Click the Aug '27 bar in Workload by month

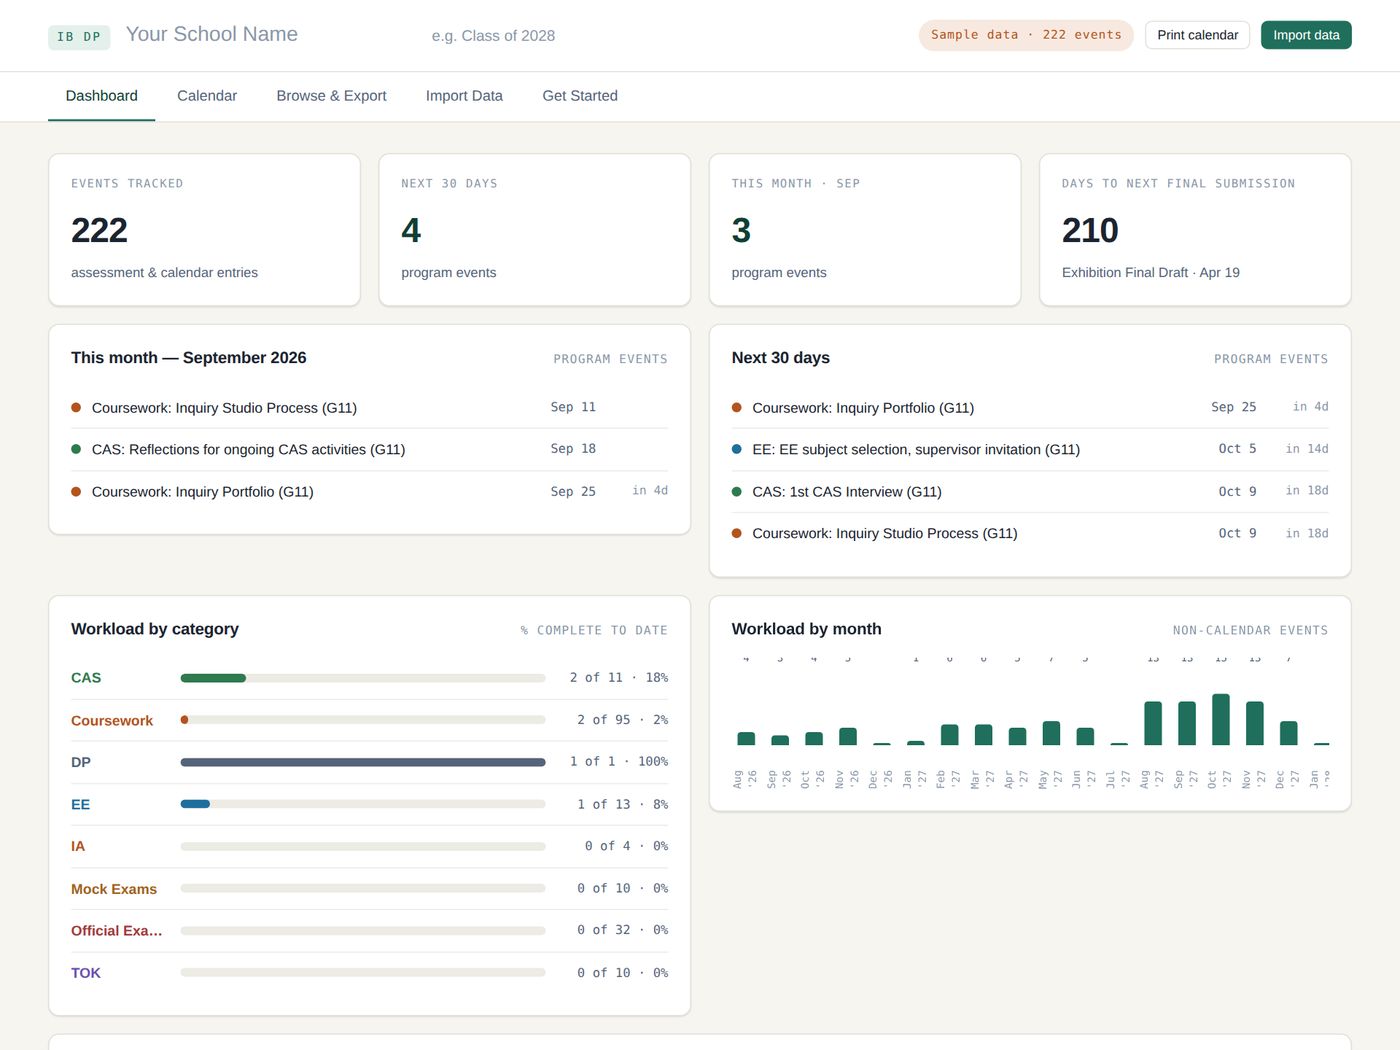(1153, 724)
